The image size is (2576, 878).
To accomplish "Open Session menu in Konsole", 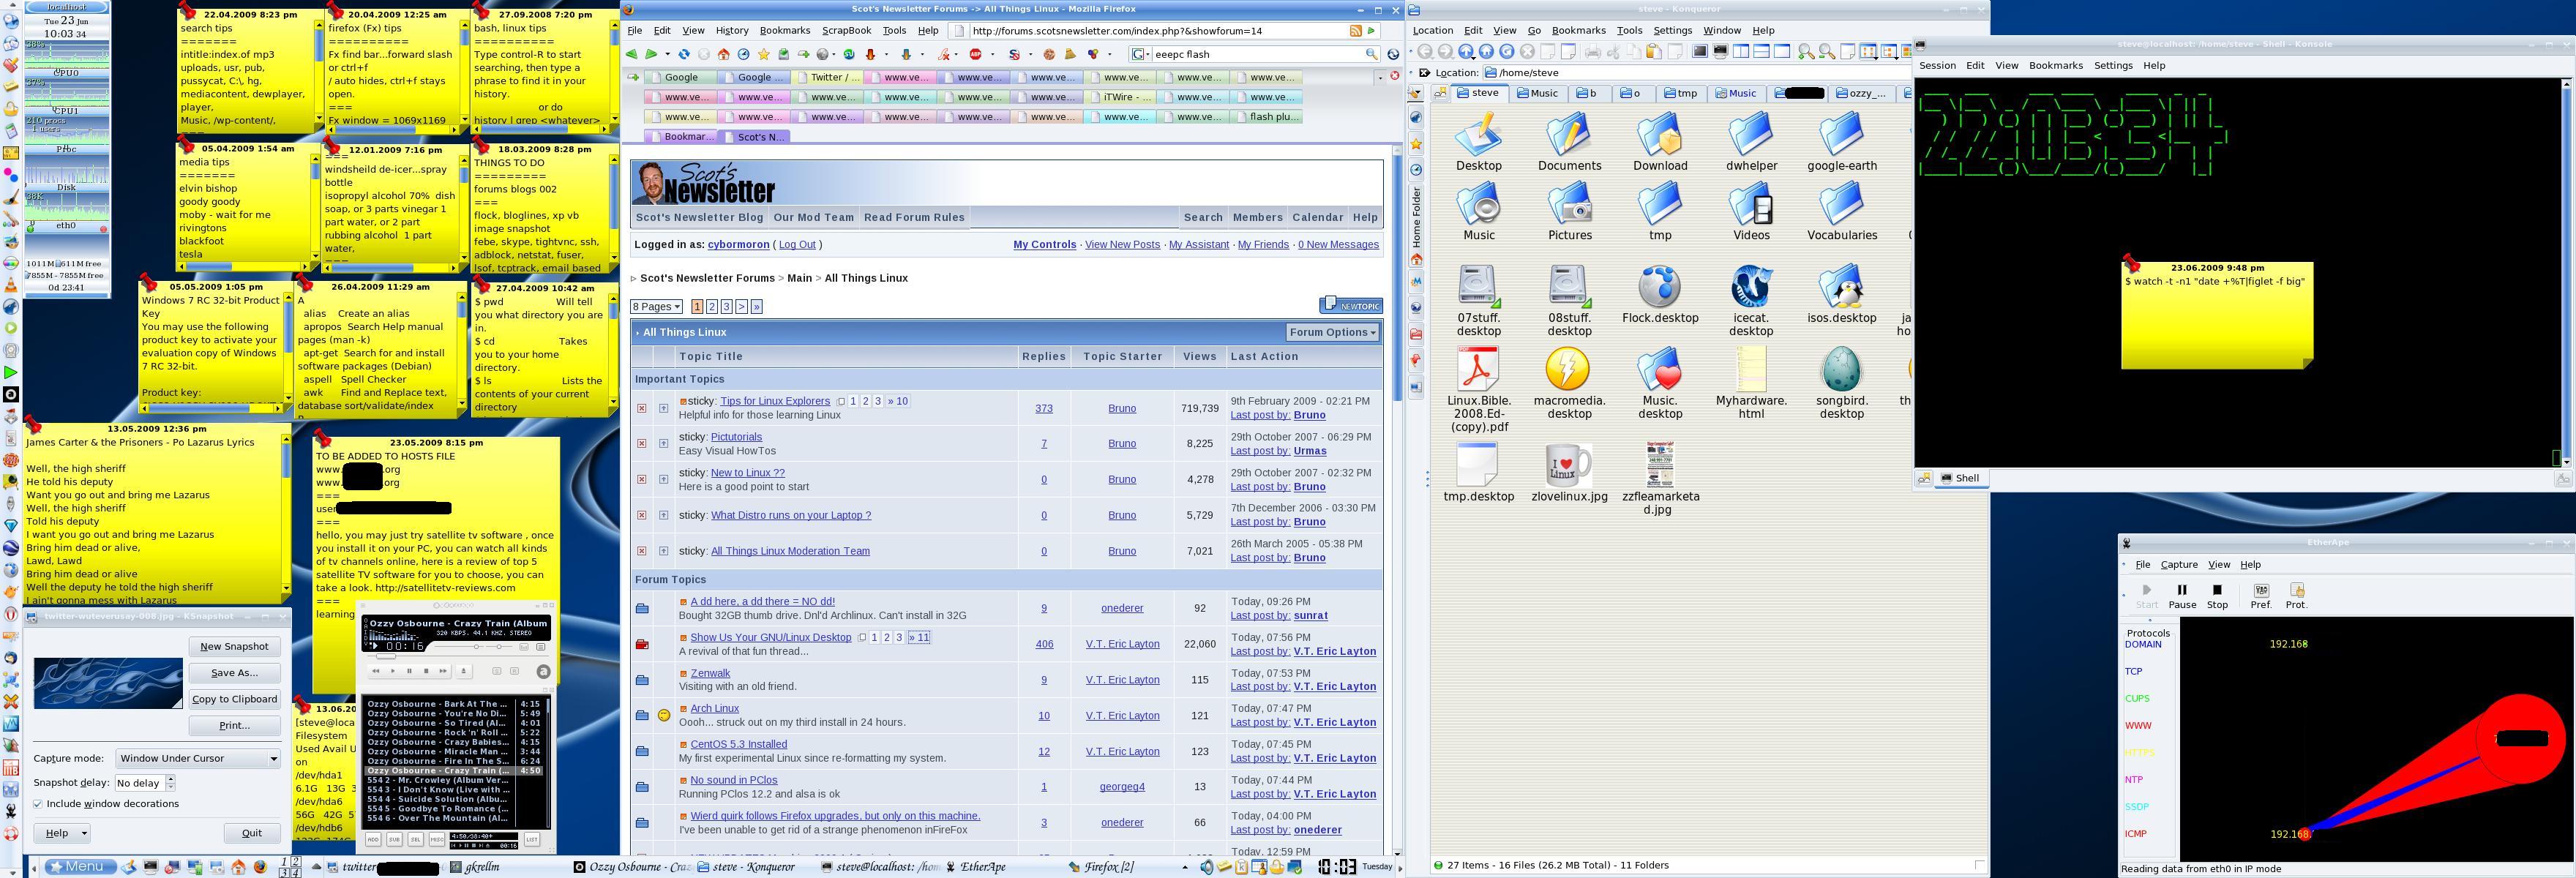I will pos(1937,66).
